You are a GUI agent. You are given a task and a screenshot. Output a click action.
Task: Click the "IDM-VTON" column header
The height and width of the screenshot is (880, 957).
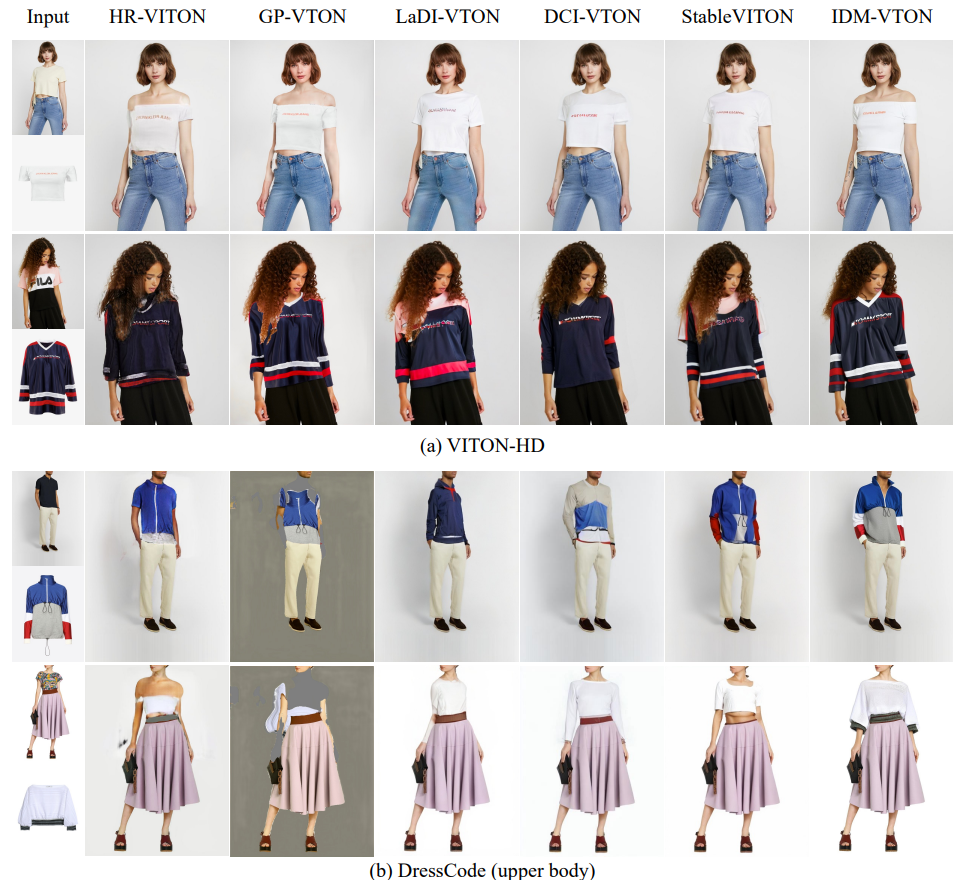click(882, 16)
